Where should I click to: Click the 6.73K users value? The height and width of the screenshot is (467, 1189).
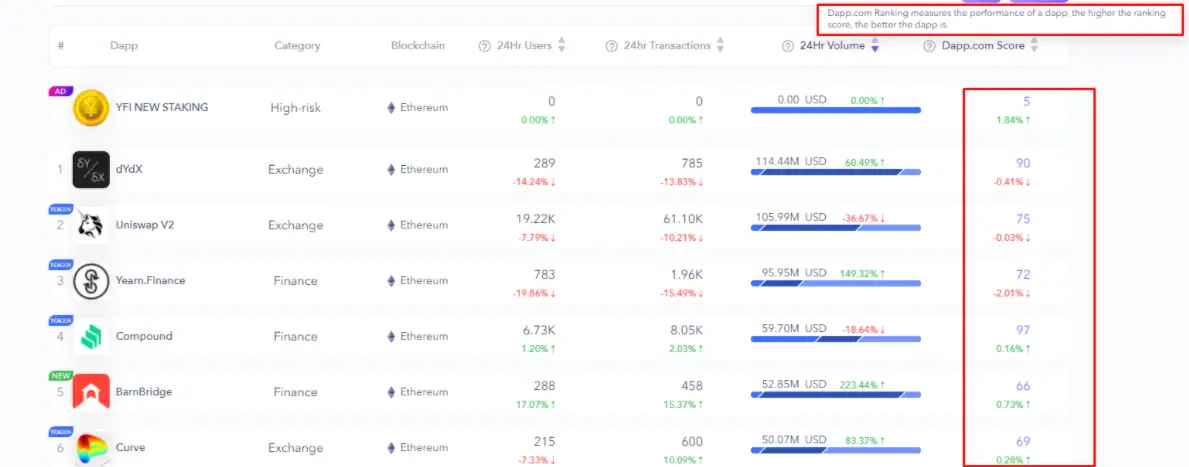tap(539, 330)
